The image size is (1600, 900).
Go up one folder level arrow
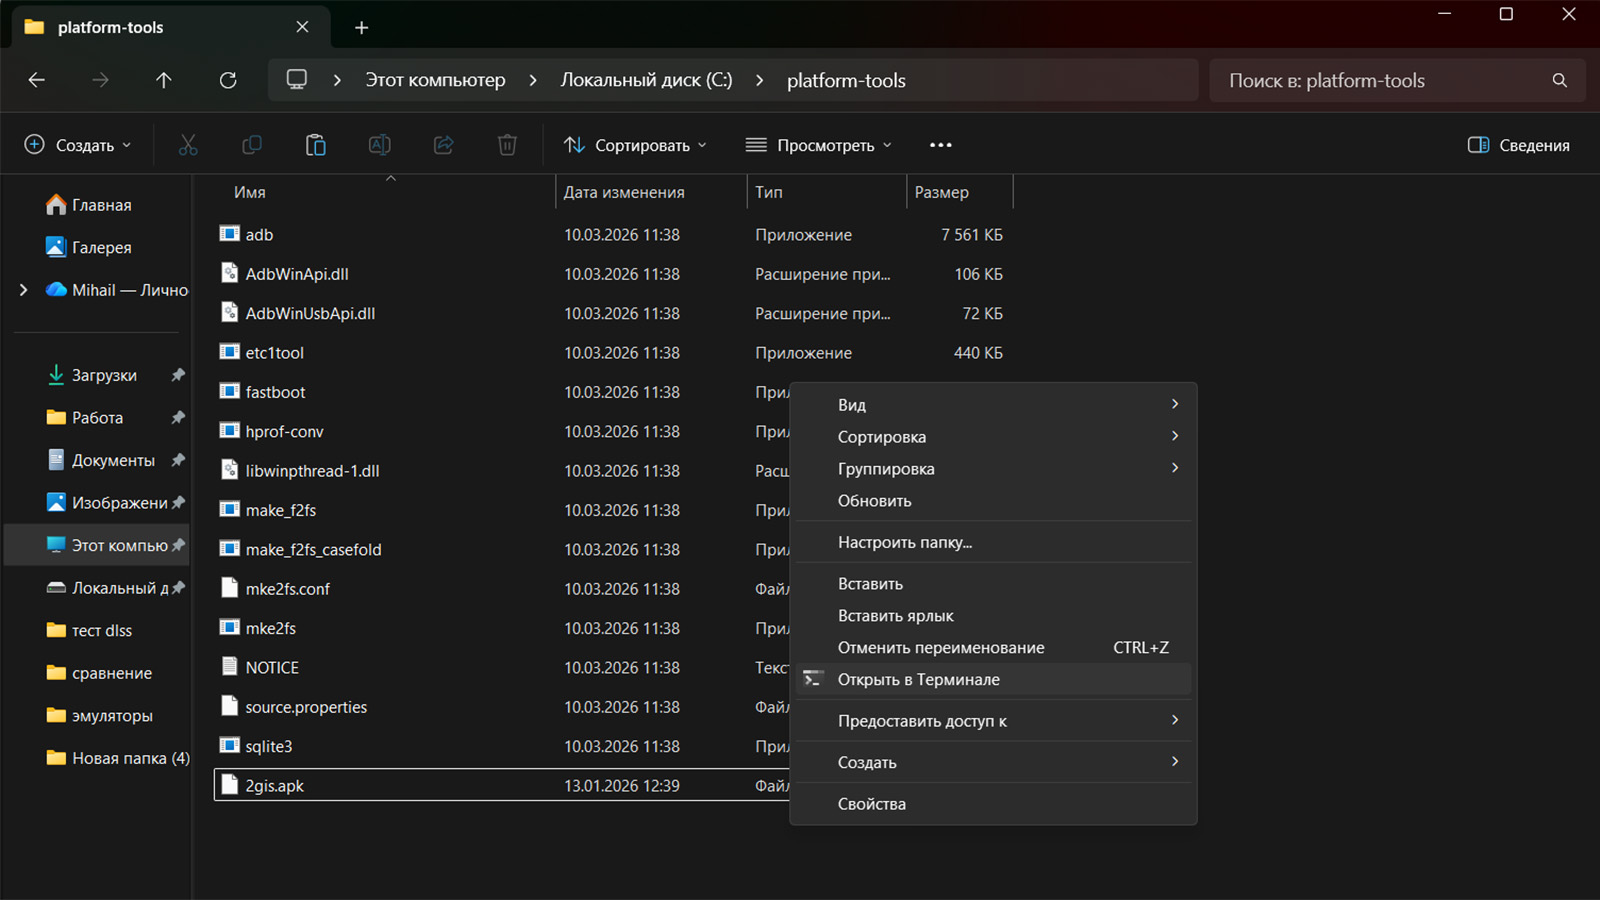pos(164,80)
